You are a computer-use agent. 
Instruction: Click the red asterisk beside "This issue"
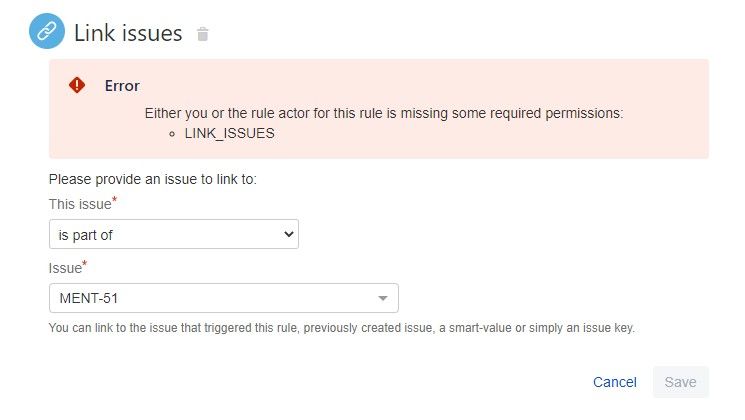(x=114, y=200)
